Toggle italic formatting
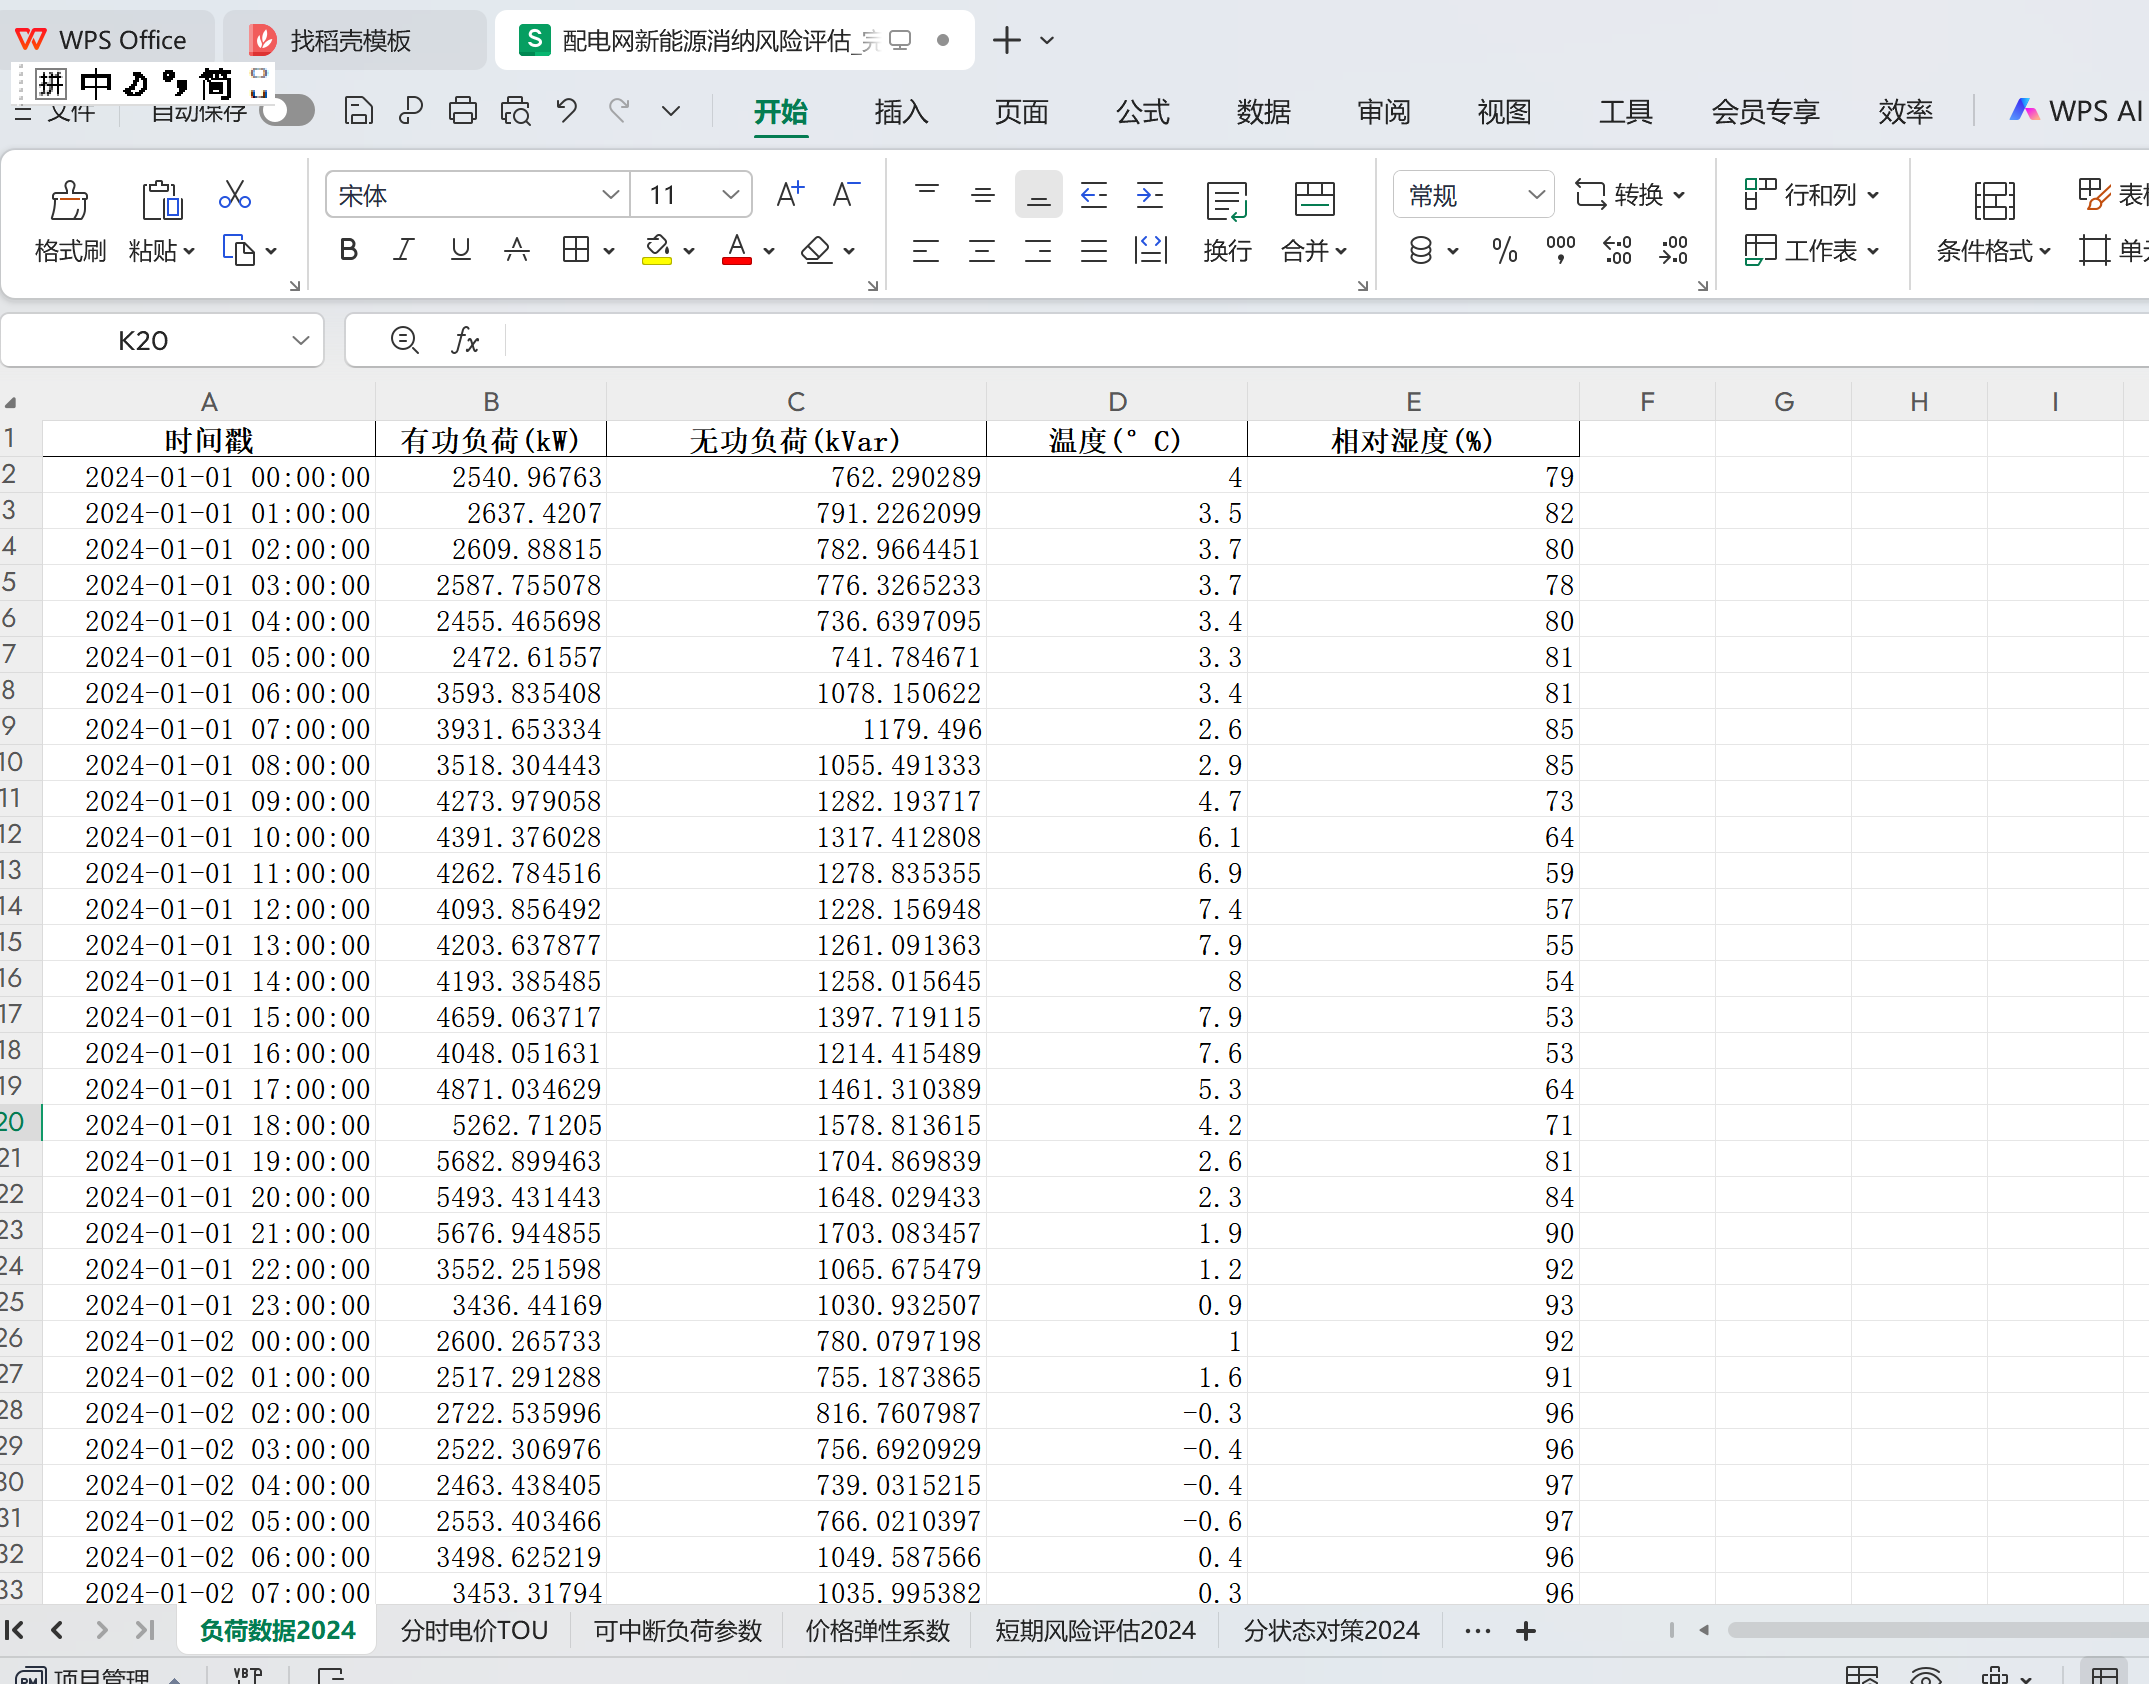2149x1684 pixels. click(x=403, y=250)
